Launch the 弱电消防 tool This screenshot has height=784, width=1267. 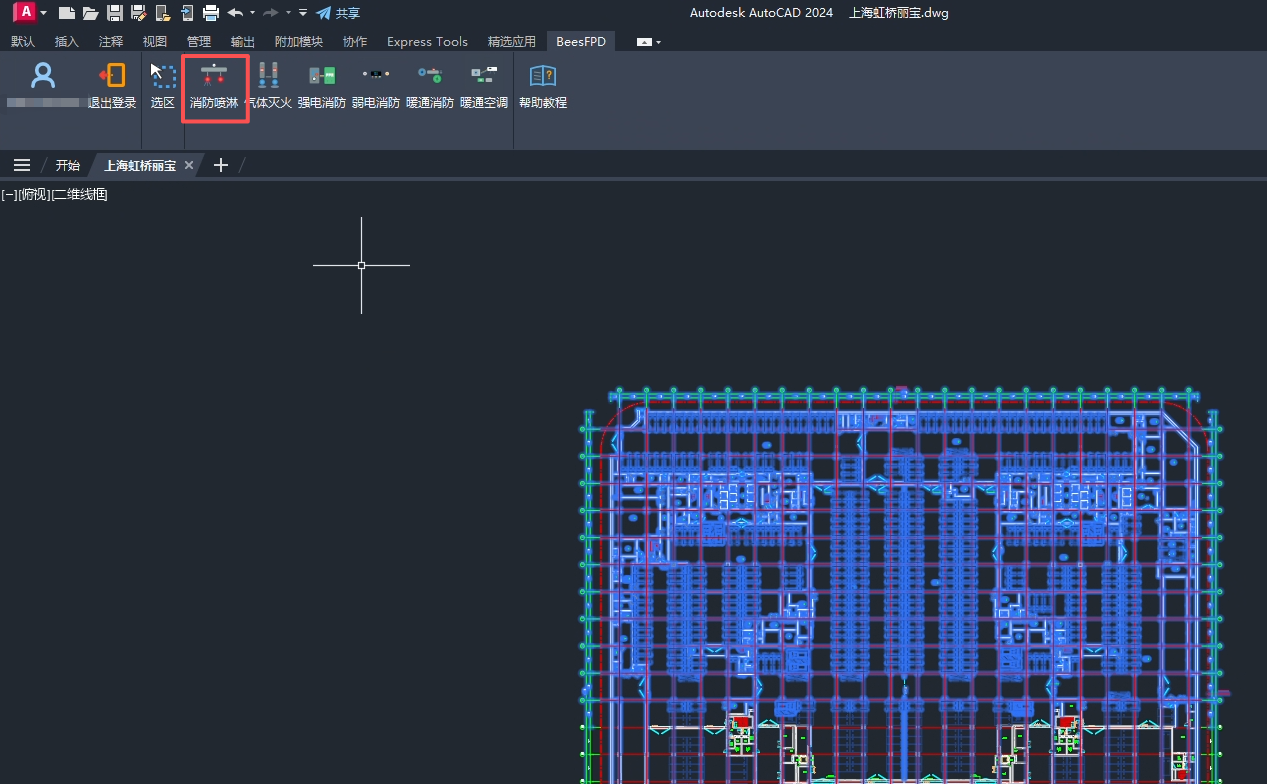375,86
